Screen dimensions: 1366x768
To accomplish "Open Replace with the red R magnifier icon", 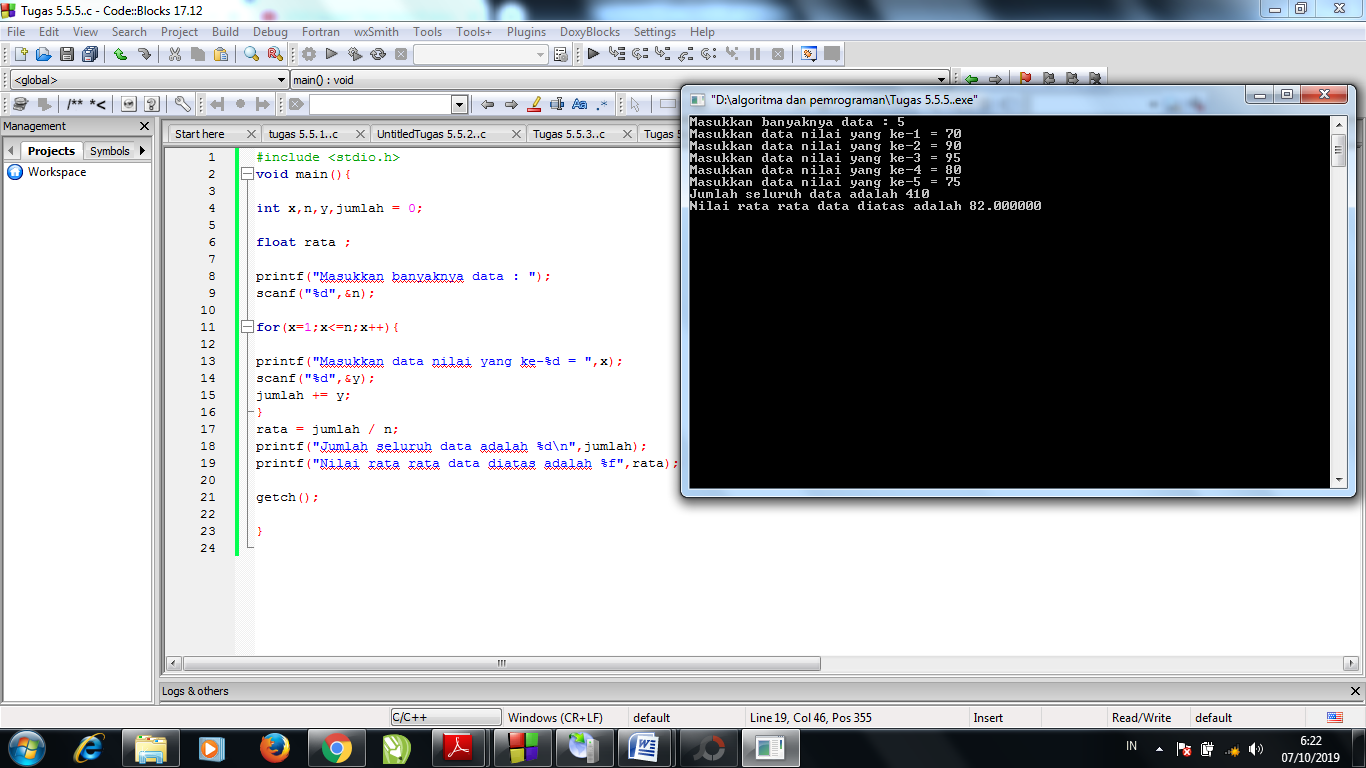I will point(274,54).
